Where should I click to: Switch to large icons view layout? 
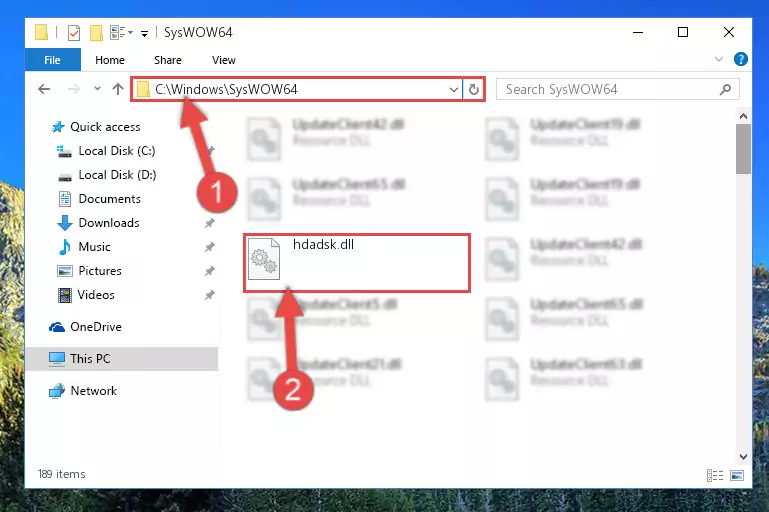(737, 475)
